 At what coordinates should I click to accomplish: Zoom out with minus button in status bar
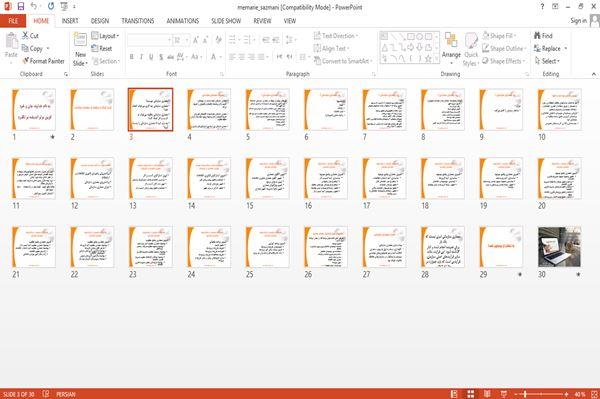516,394
